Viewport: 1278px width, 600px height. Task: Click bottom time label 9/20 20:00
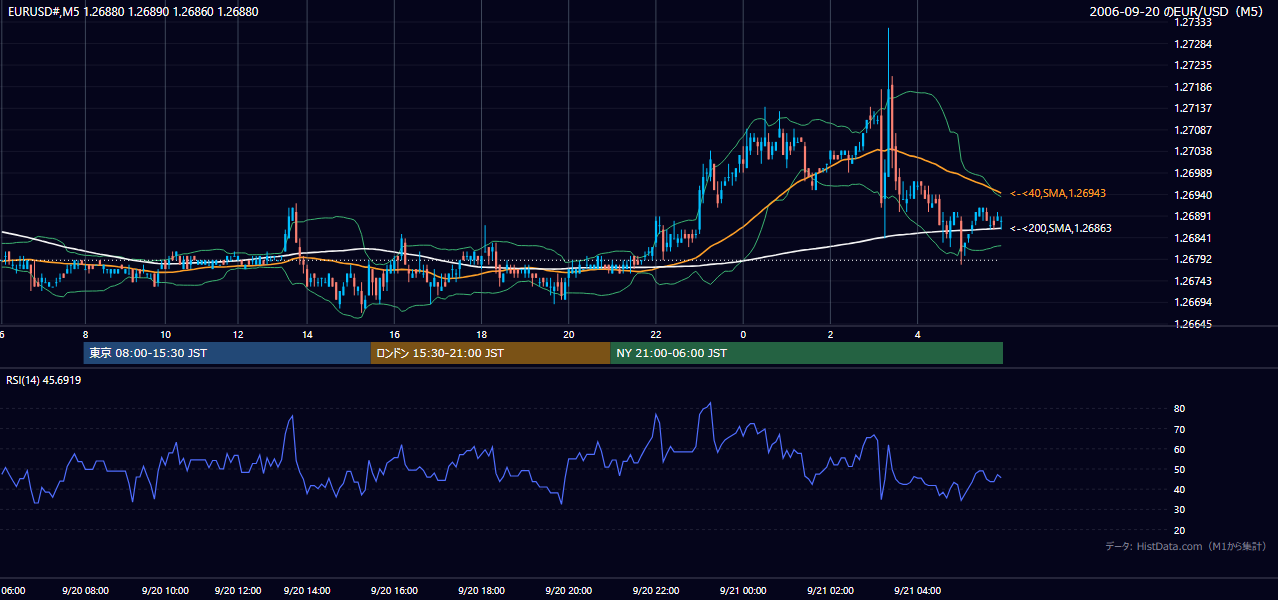(x=569, y=590)
